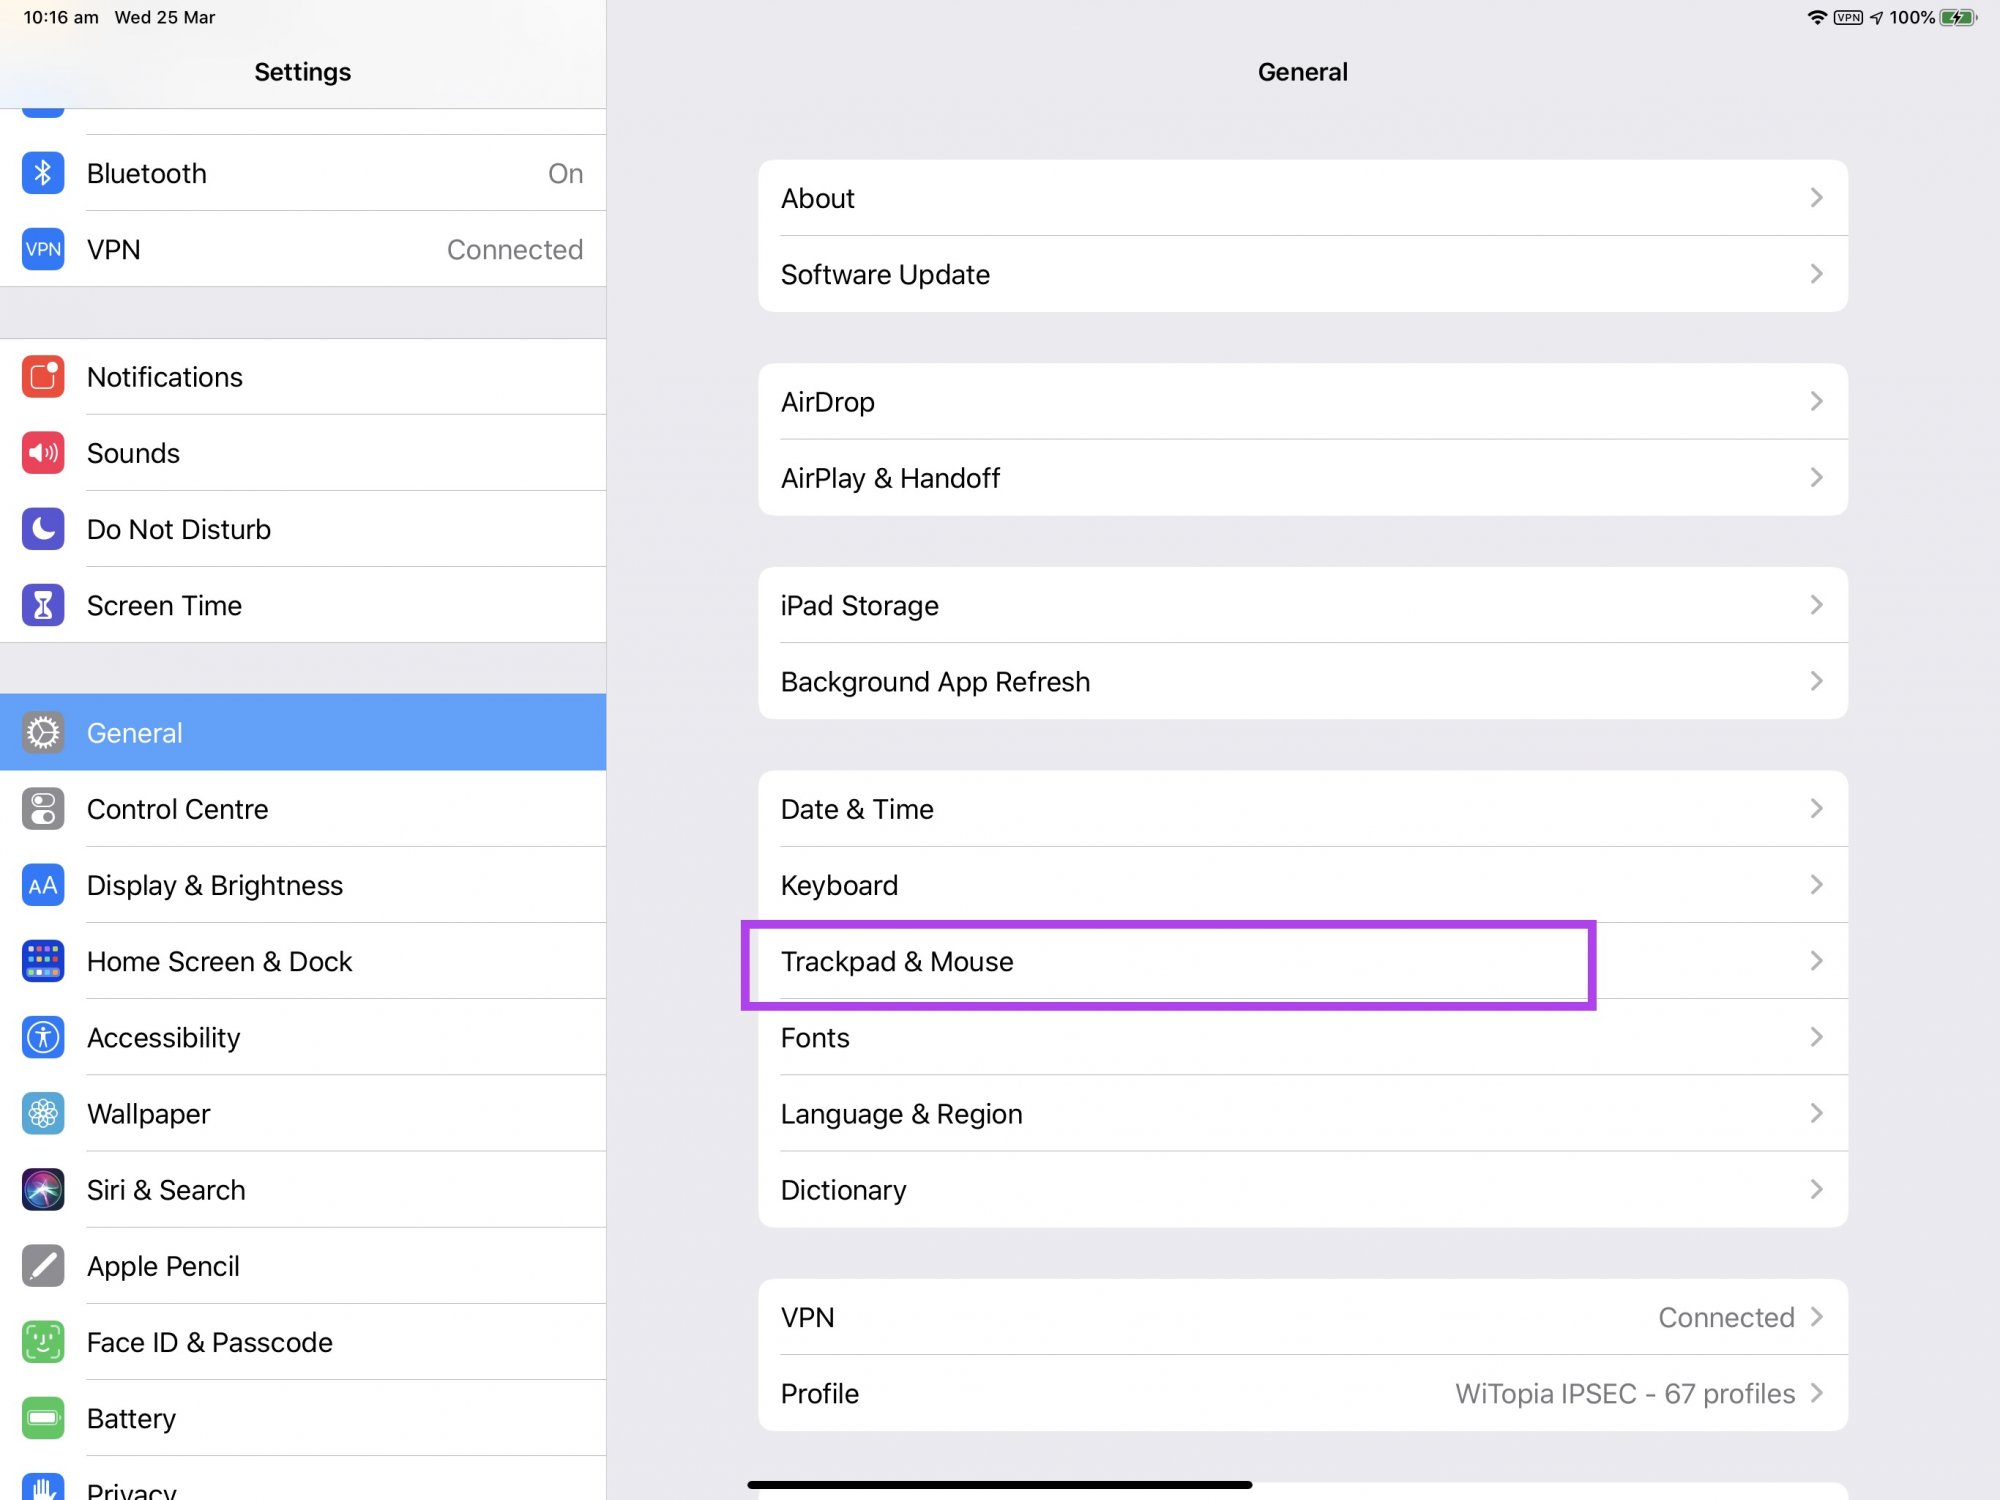
Task: Open Home Screen & Dock settings
Action: 219,961
